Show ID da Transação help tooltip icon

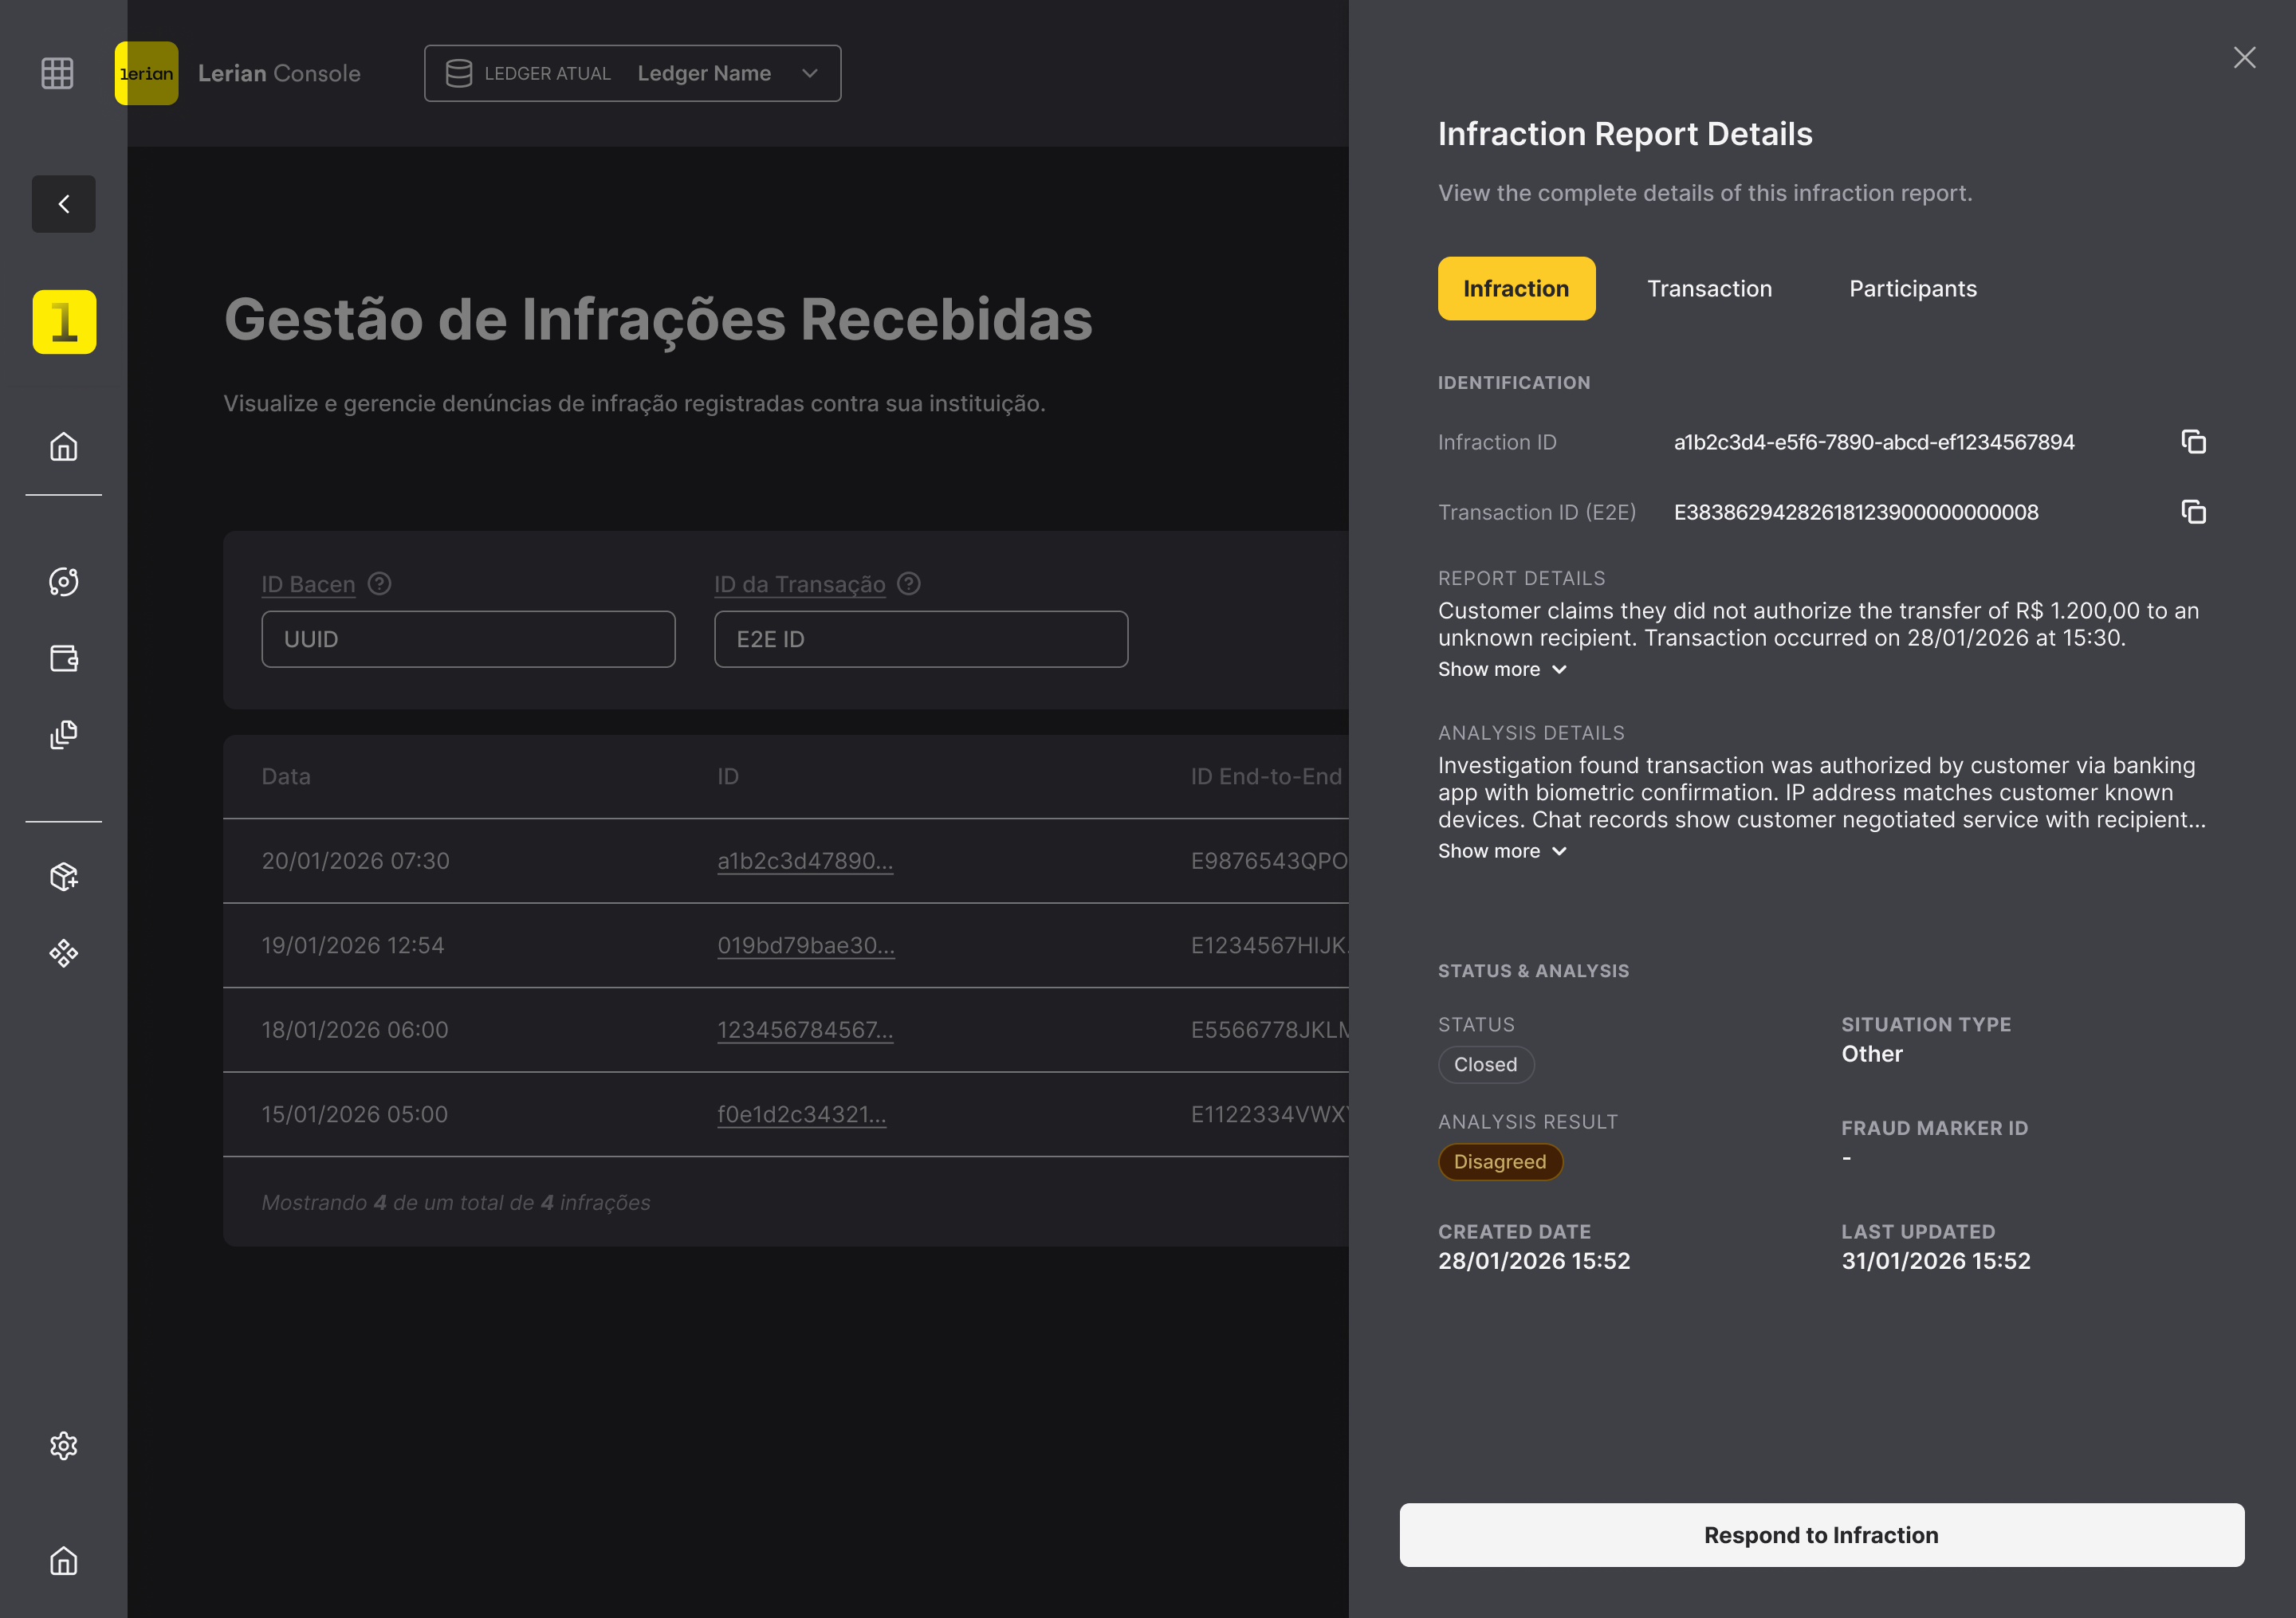[x=908, y=583]
